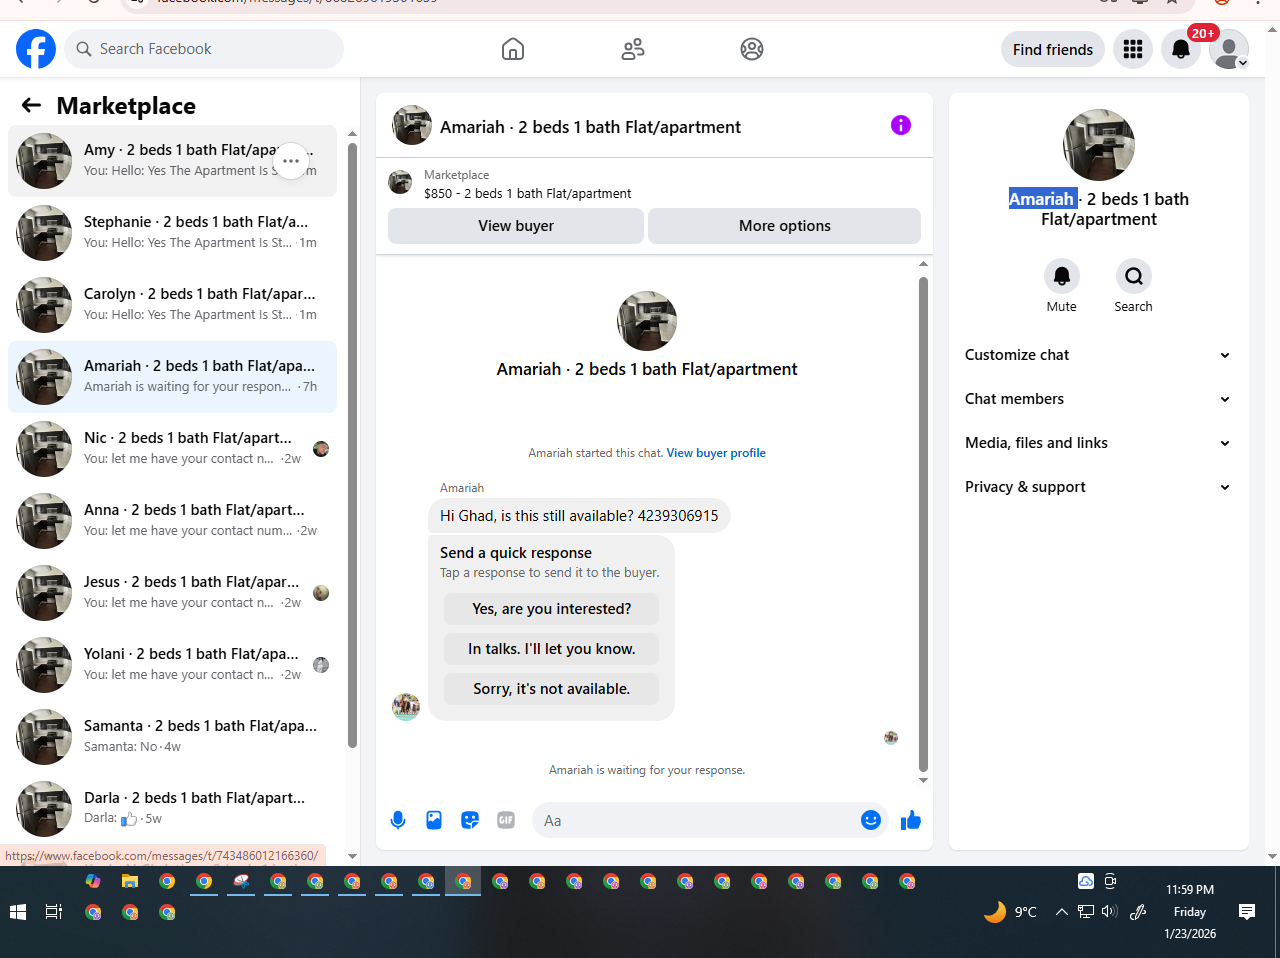Open the volume icon in system tray
Viewport: 1280px width, 958px height.
pos(1109,912)
